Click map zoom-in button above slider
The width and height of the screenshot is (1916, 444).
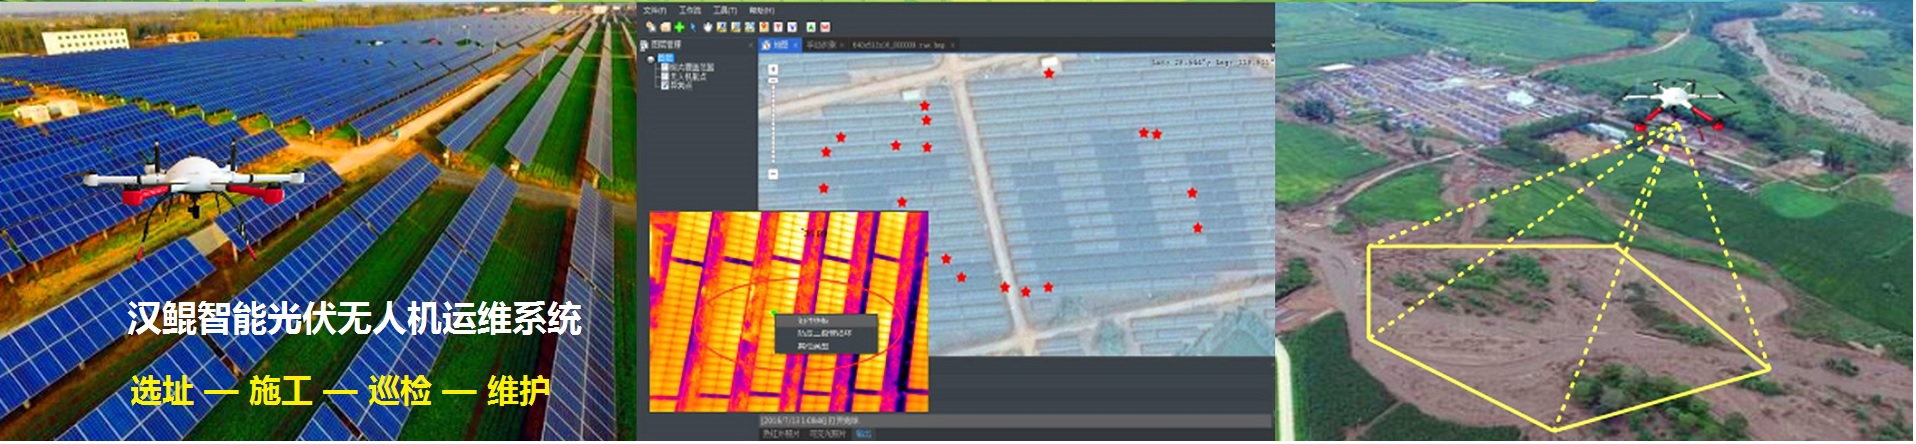tap(773, 69)
